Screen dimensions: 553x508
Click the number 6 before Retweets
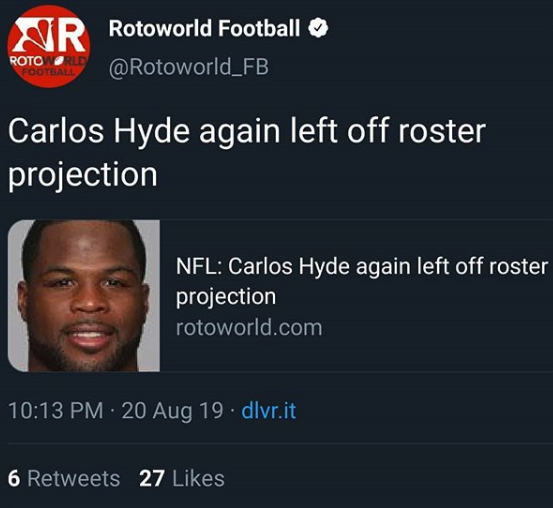coord(14,478)
